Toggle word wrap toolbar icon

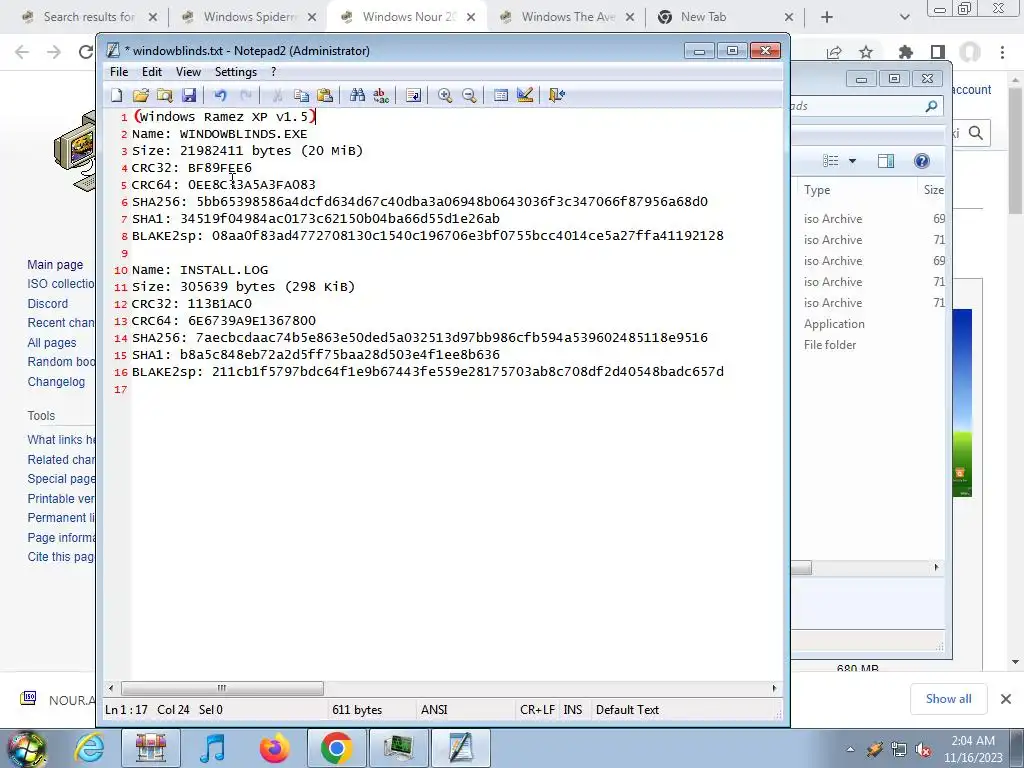[x=413, y=95]
